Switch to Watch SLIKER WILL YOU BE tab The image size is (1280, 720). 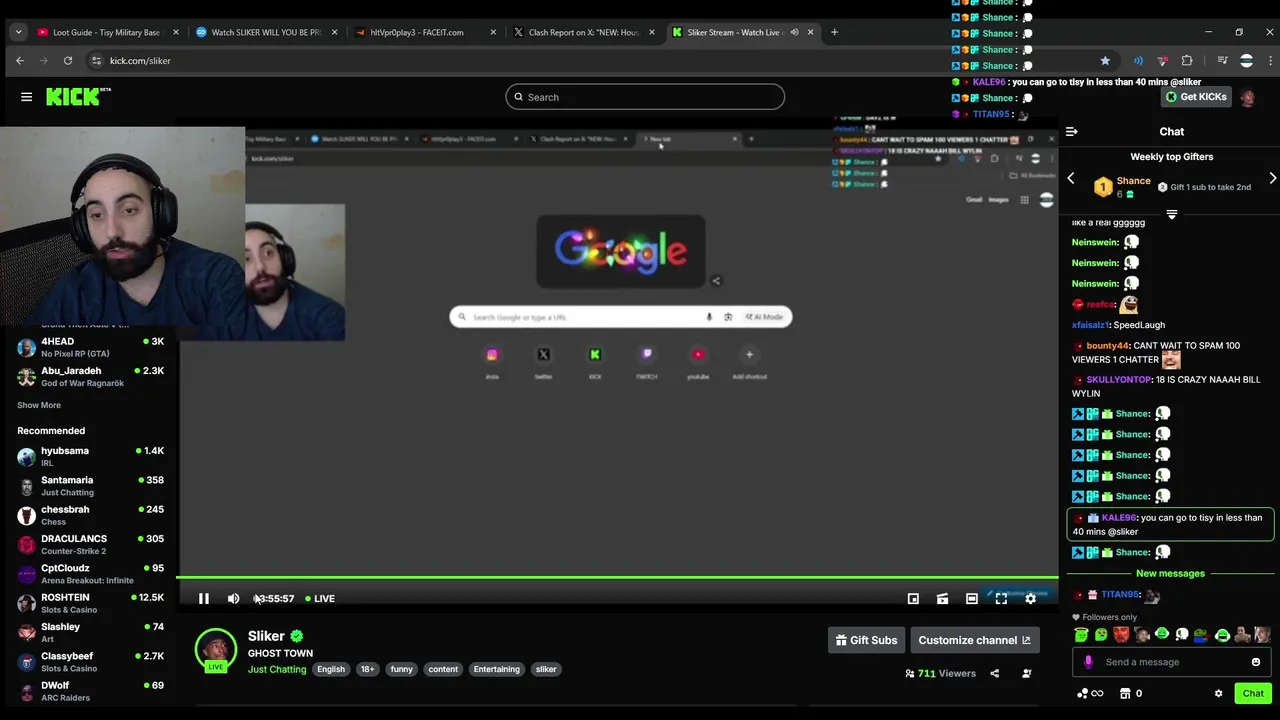[x=267, y=32]
